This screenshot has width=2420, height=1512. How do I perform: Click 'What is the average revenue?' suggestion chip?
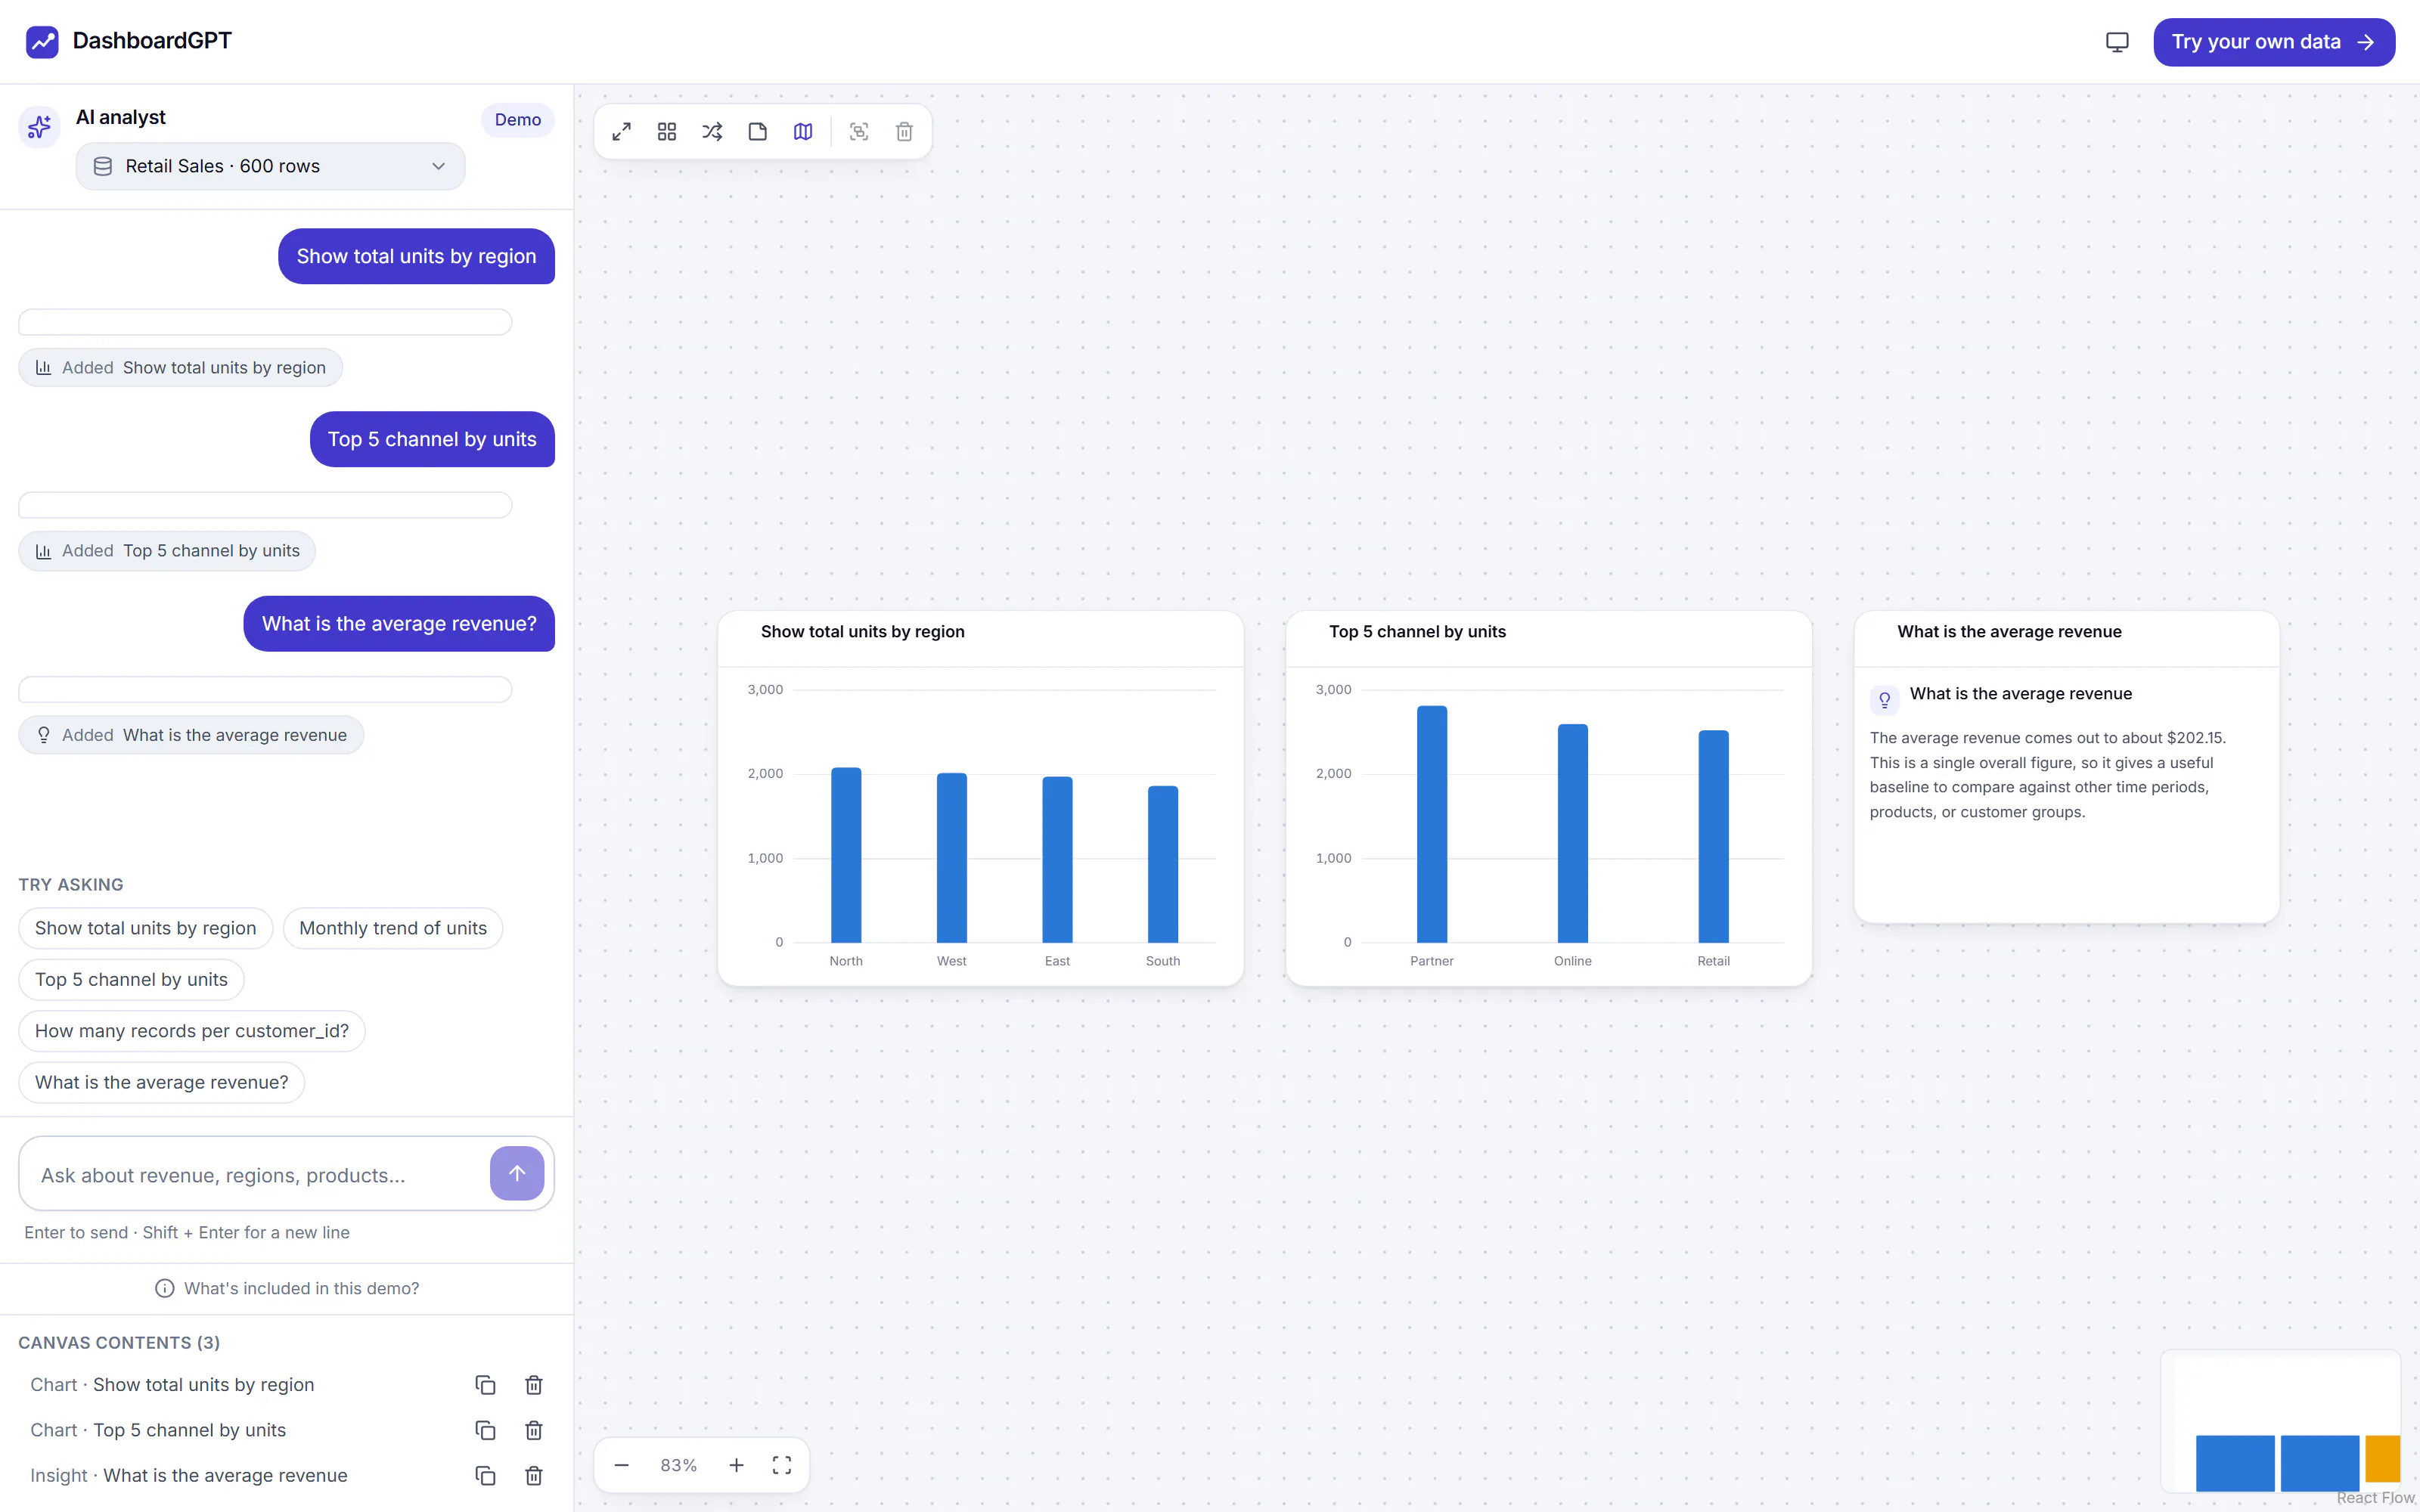162,1083
